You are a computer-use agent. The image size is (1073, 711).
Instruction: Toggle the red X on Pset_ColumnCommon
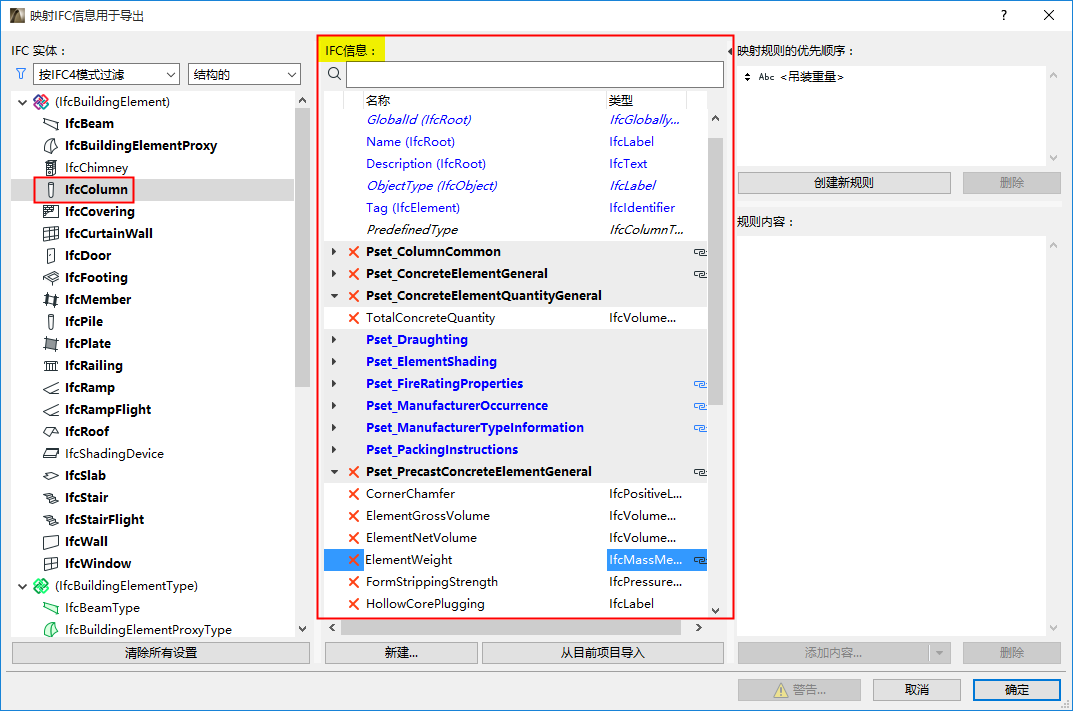tap(354, 252)
